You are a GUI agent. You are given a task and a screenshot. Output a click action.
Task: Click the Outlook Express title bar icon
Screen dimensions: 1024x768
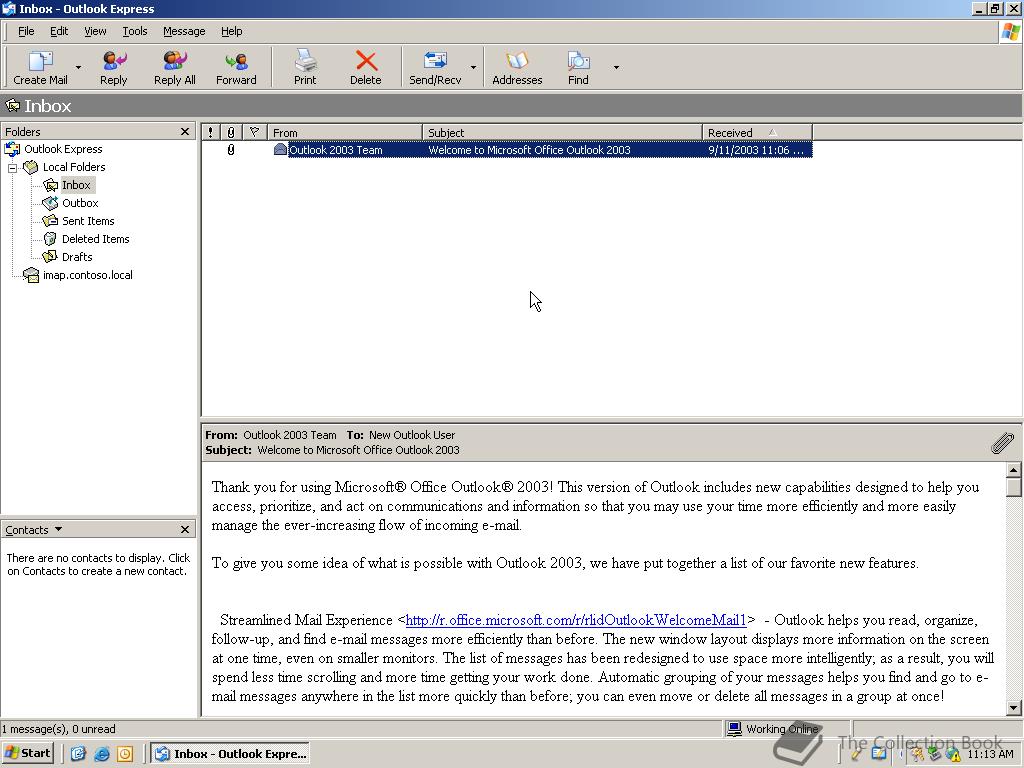(8, 8)
